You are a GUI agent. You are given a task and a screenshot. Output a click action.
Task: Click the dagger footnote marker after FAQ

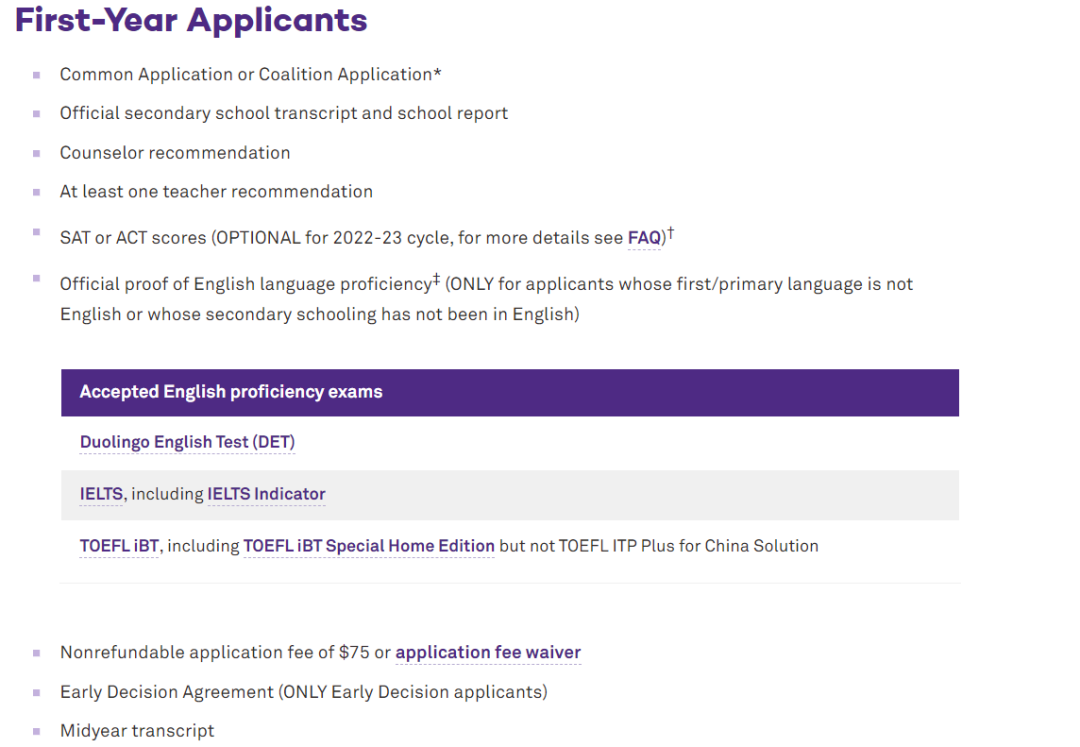click(x=670, y=233)
